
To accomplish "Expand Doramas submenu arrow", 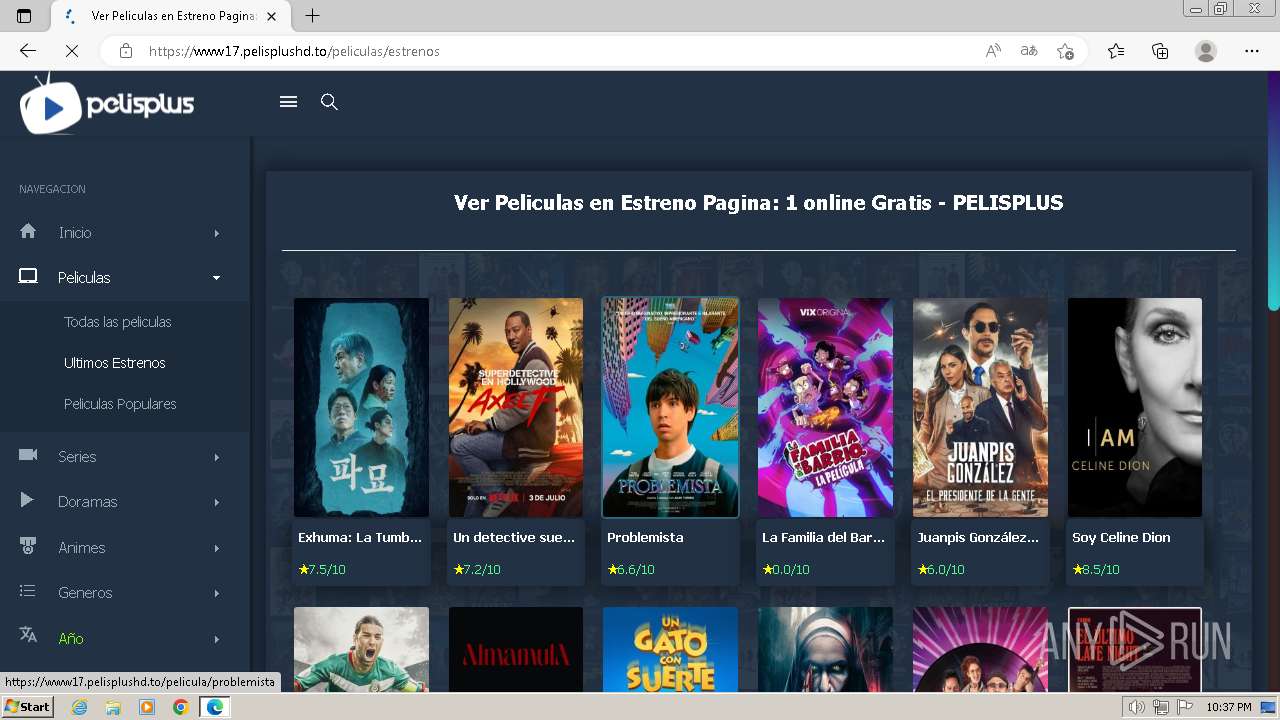I will 216,502.
